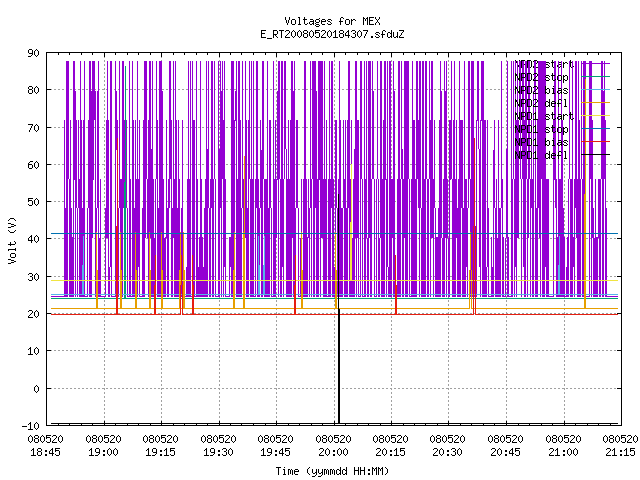The height and width of the screenshot is (480, 640).
Task: Click the purple NPD2 start legend line
Action: point(596,64)
